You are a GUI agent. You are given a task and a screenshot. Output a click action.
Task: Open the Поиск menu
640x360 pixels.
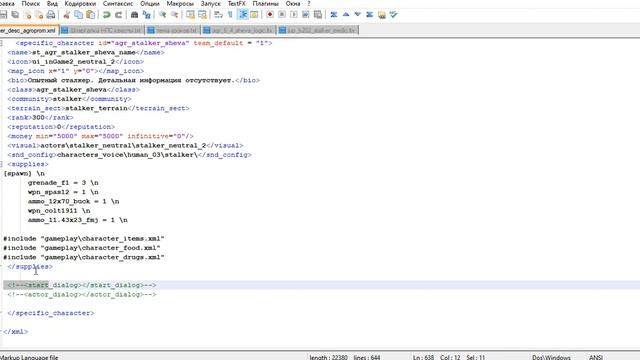(31, 4)
